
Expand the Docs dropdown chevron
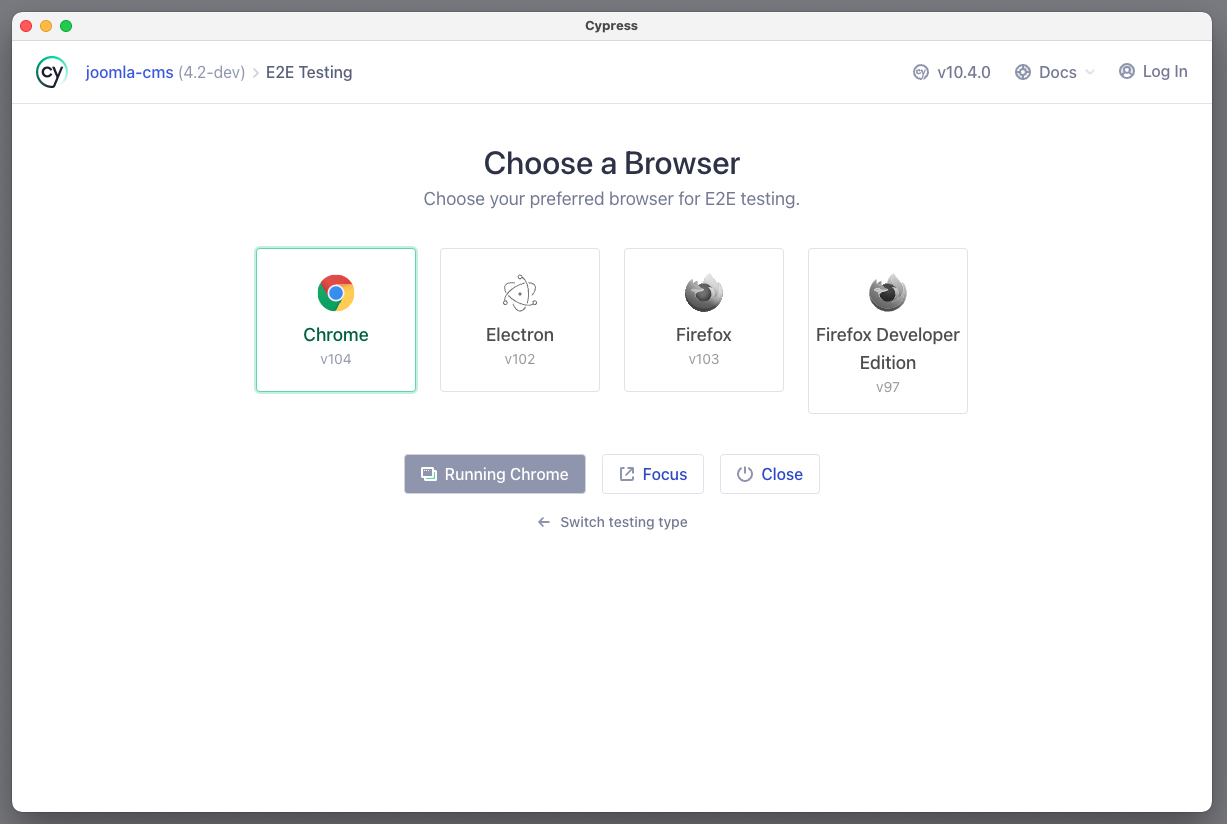pos(1090,72)
